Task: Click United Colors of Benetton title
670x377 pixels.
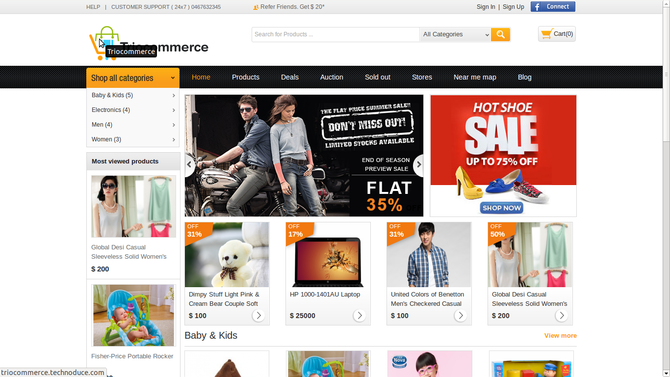Action: pos(427,299)
